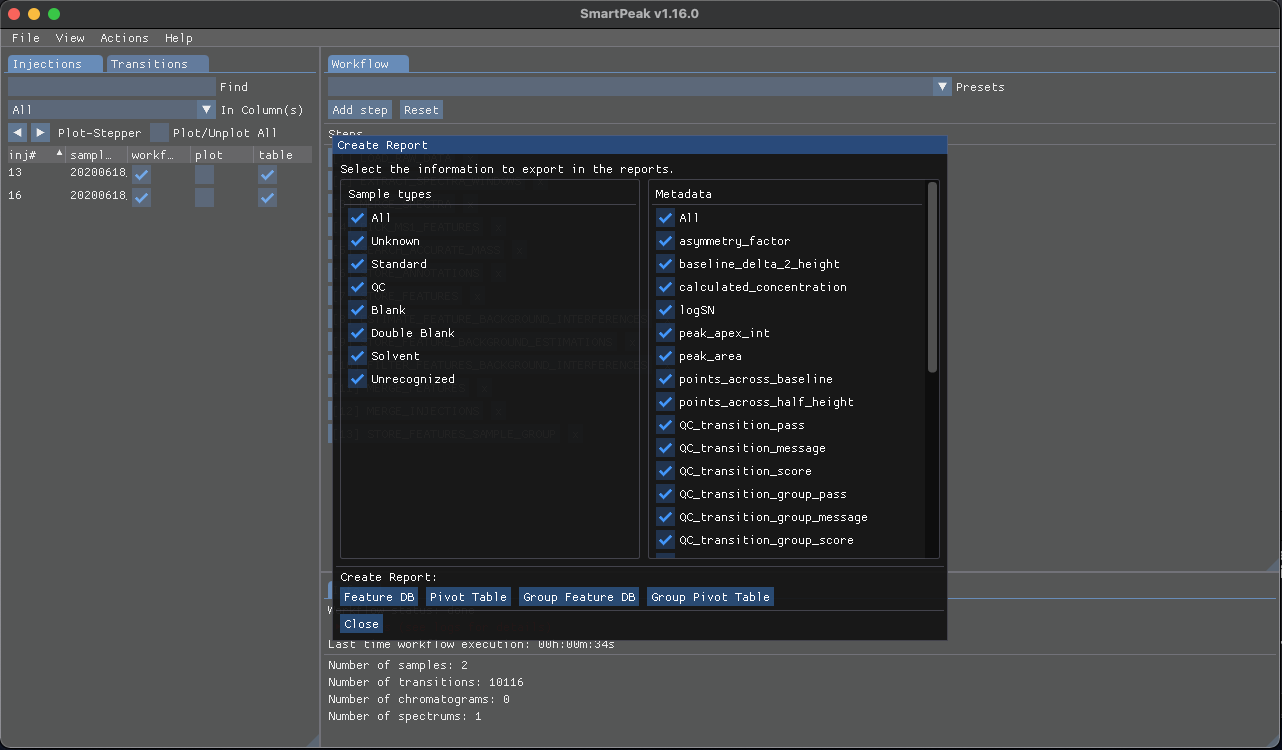1282x750 pixels.
Task: Uncheck QC_transition_group_score metadata
Action: [x=665, y=540]
